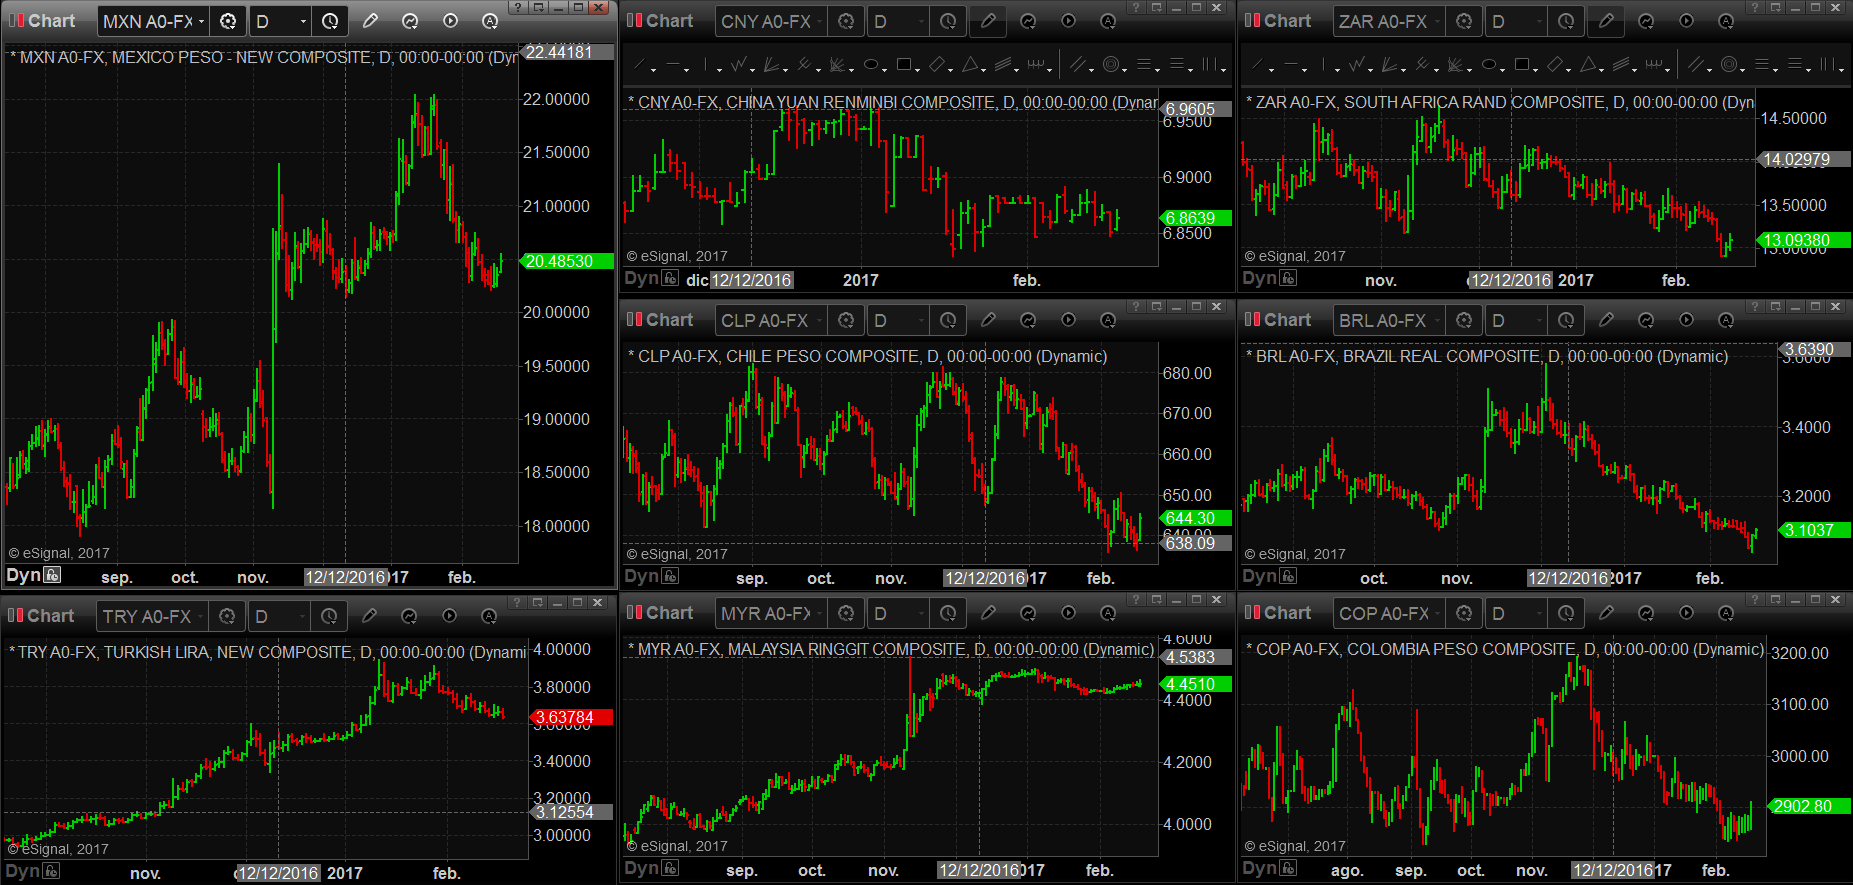Viewport: 1853px width, 885px height.
Task: Open the D interval dropdown in MXN chart
Action: click(302, 21)
